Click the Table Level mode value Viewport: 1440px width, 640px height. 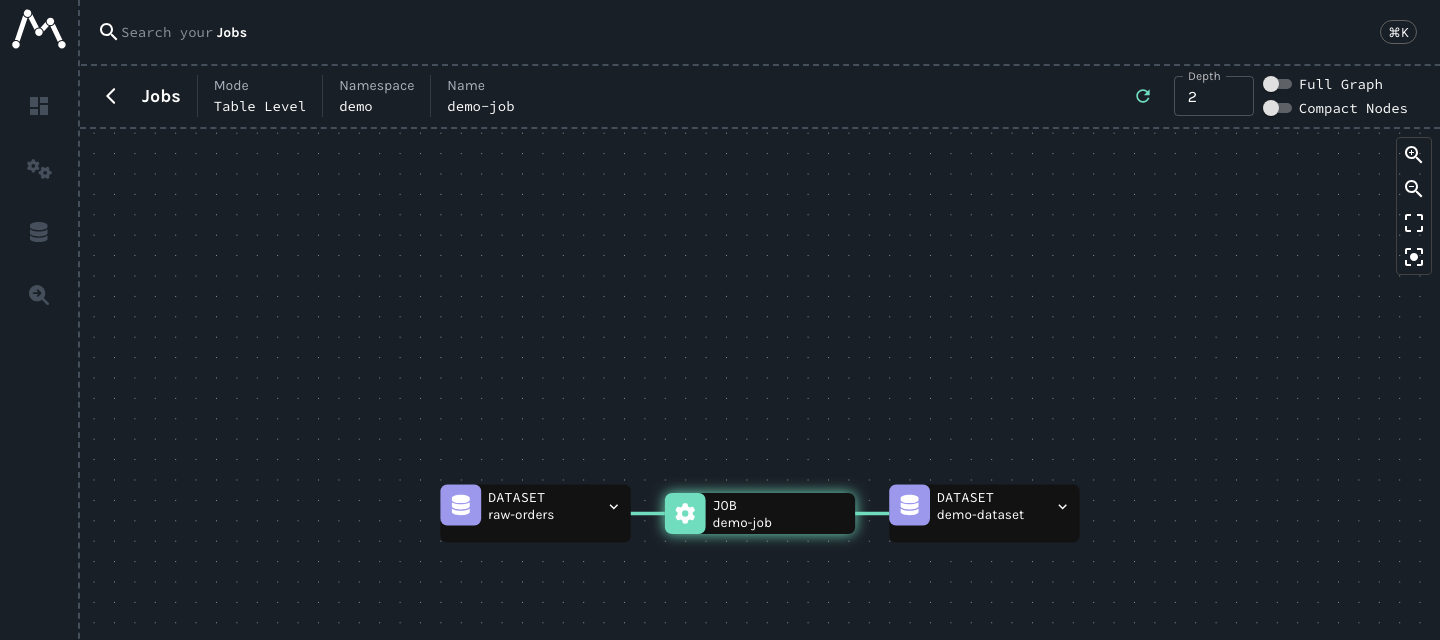pos(260,106)
